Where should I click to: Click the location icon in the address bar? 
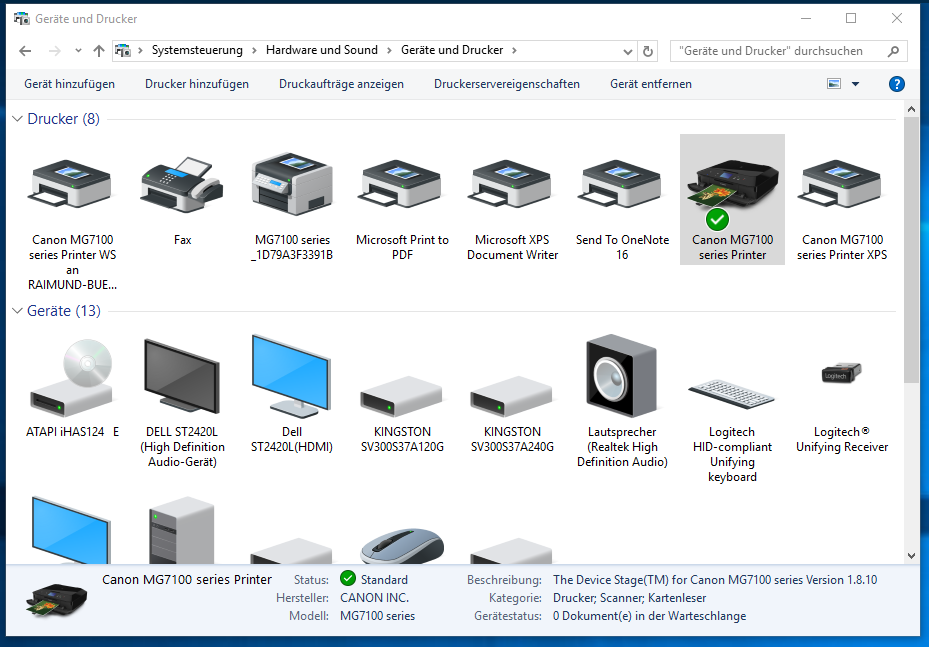pos(123,50)
